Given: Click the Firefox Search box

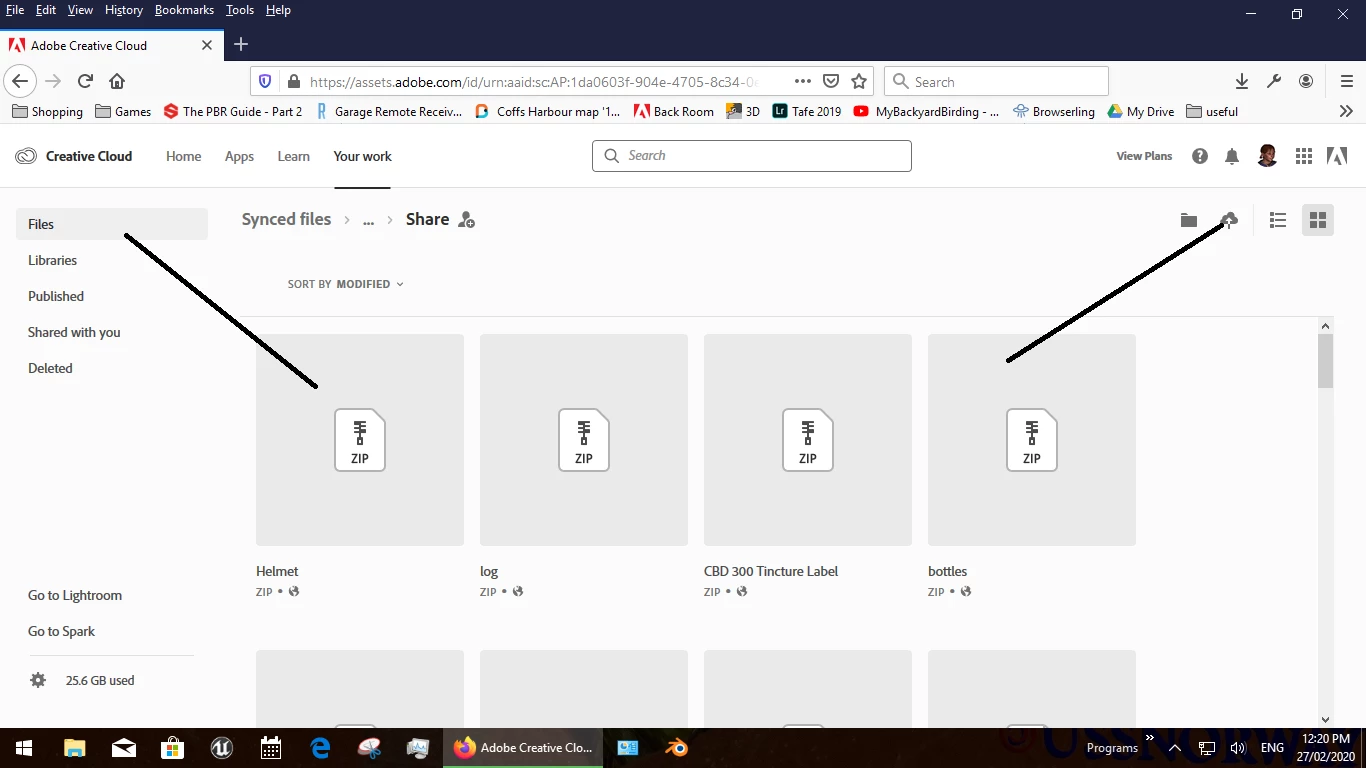Looking at the screenshot, I should 996,81.
